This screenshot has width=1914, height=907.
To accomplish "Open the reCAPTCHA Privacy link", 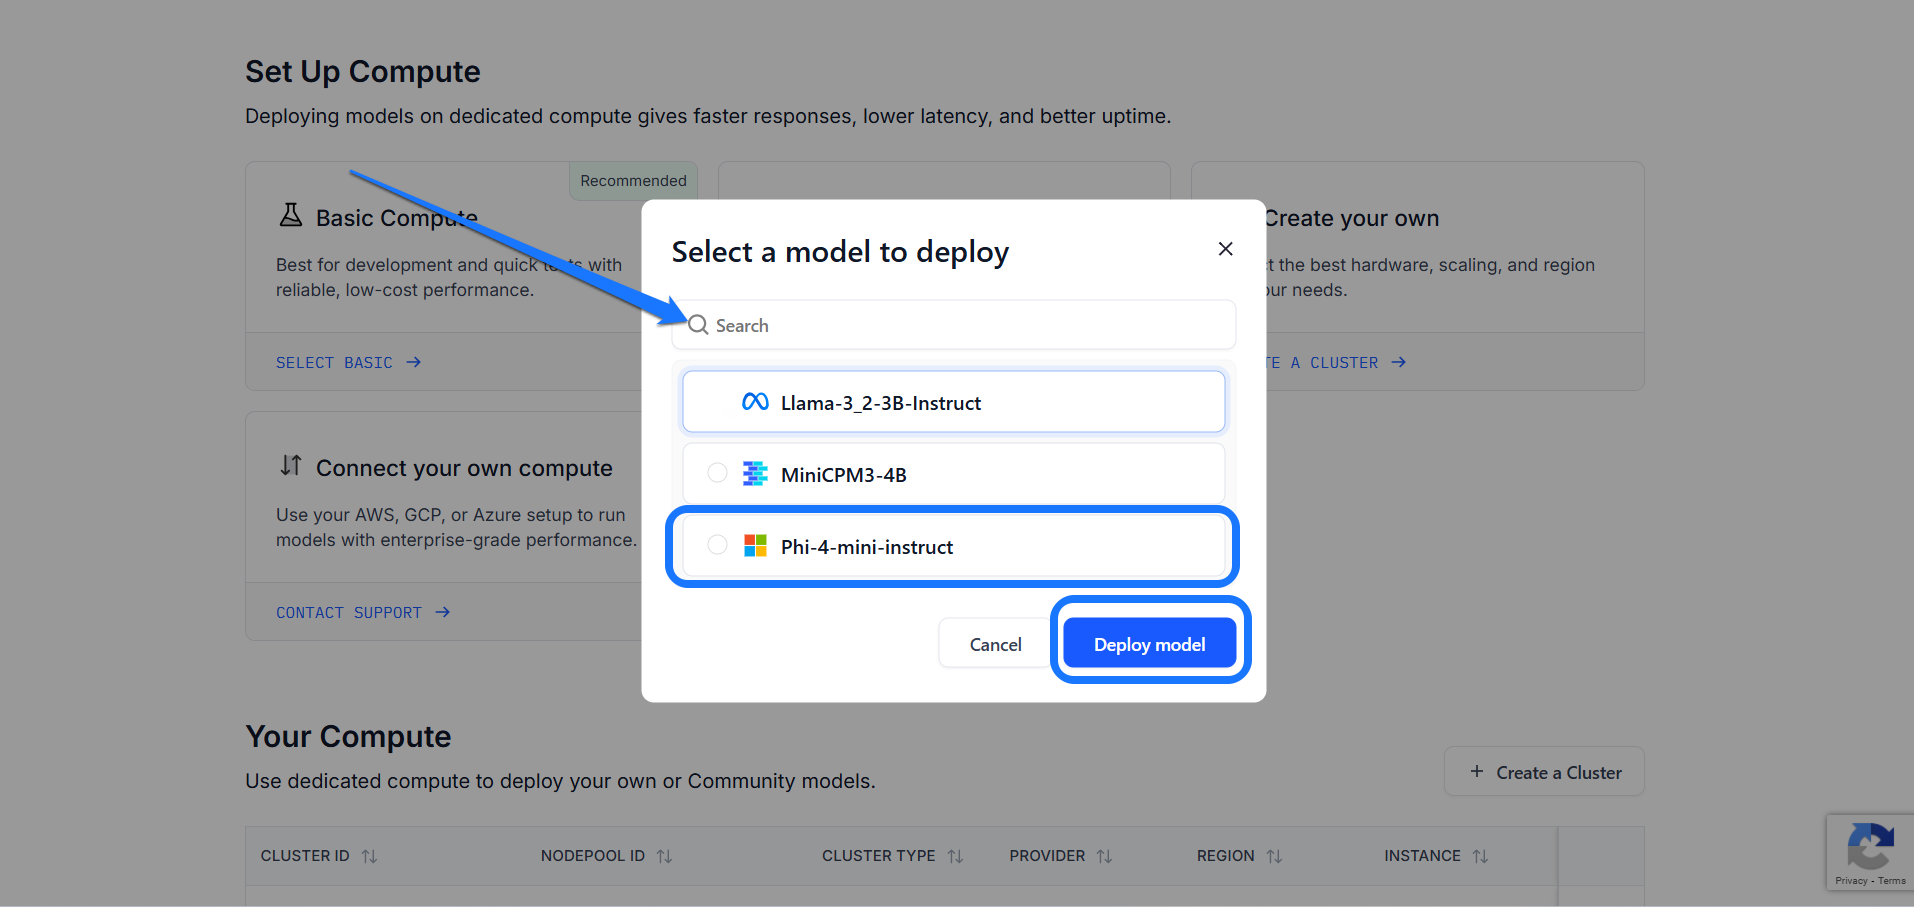I will [1851, 881].
